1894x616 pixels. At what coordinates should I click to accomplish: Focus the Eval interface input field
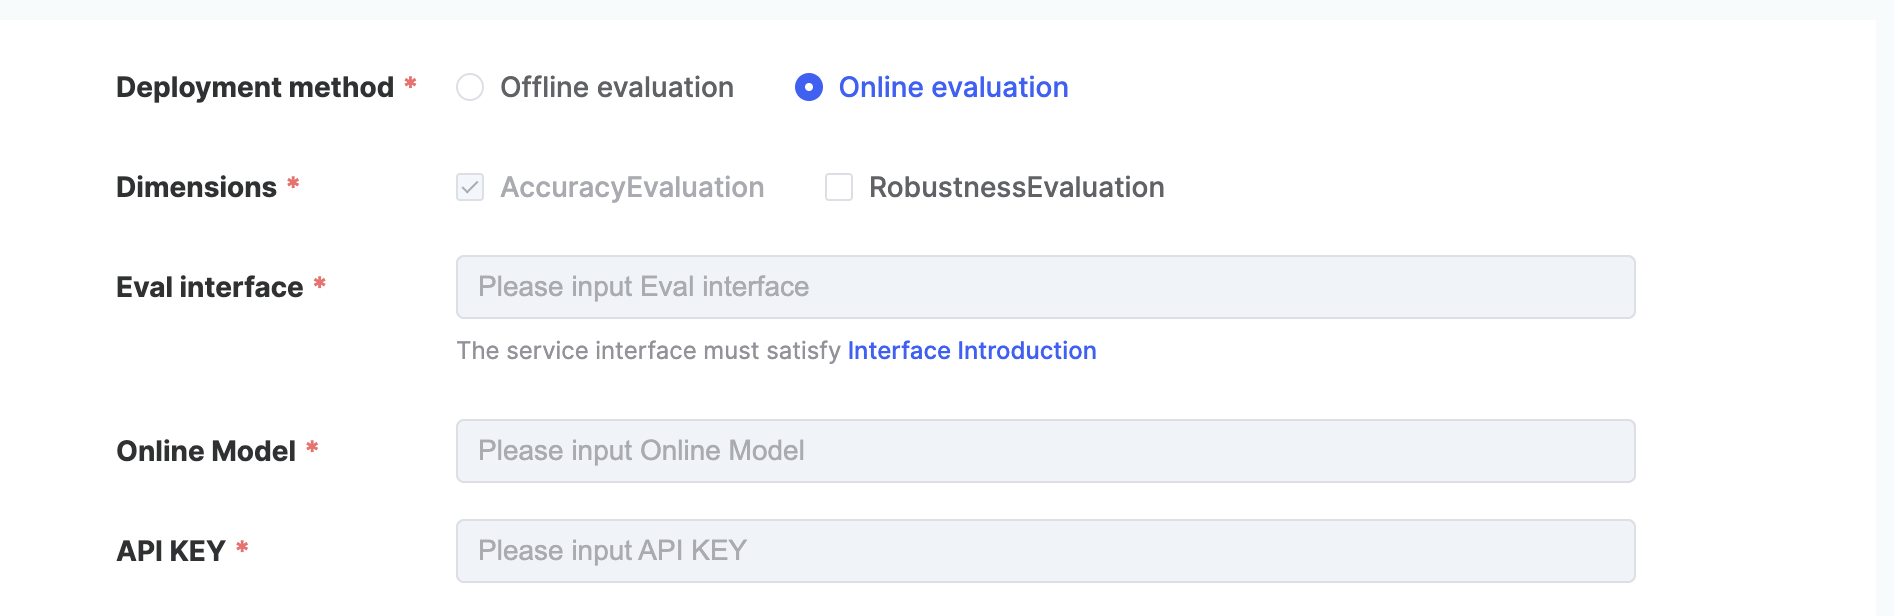[1045, 287]
